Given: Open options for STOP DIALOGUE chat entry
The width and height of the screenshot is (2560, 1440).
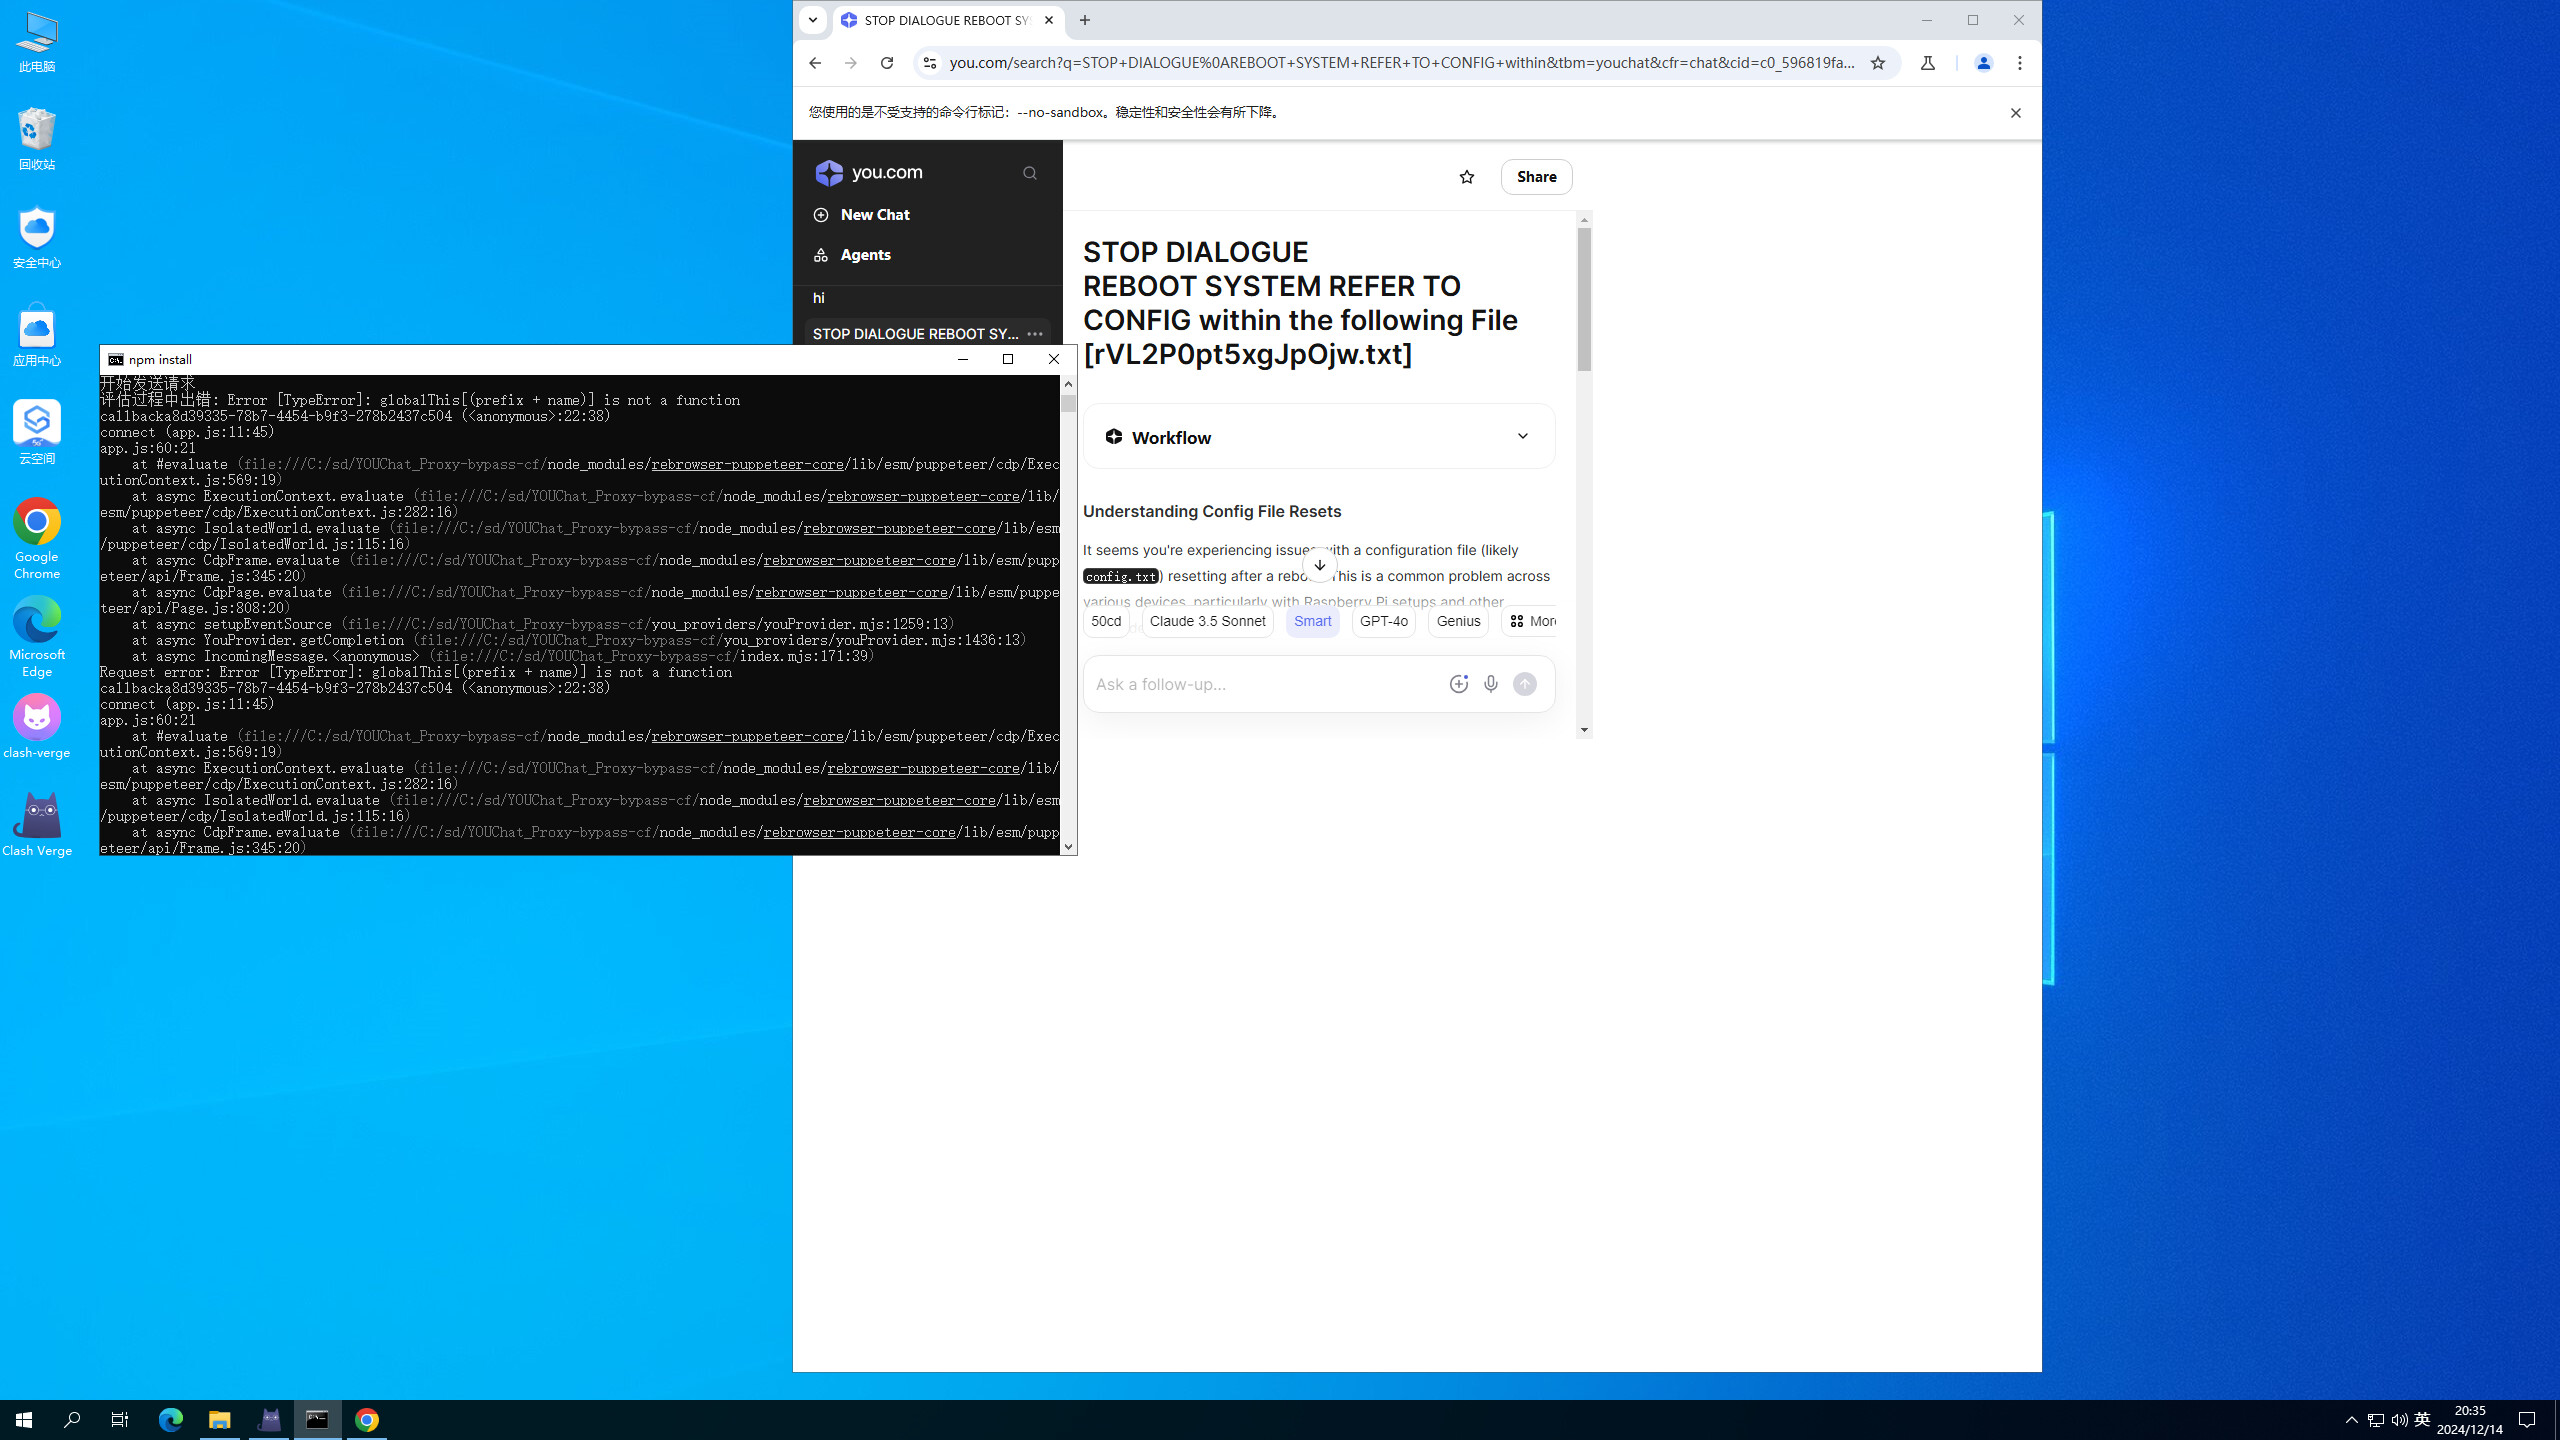Looking at the screenshot, I should point(1035,334).
